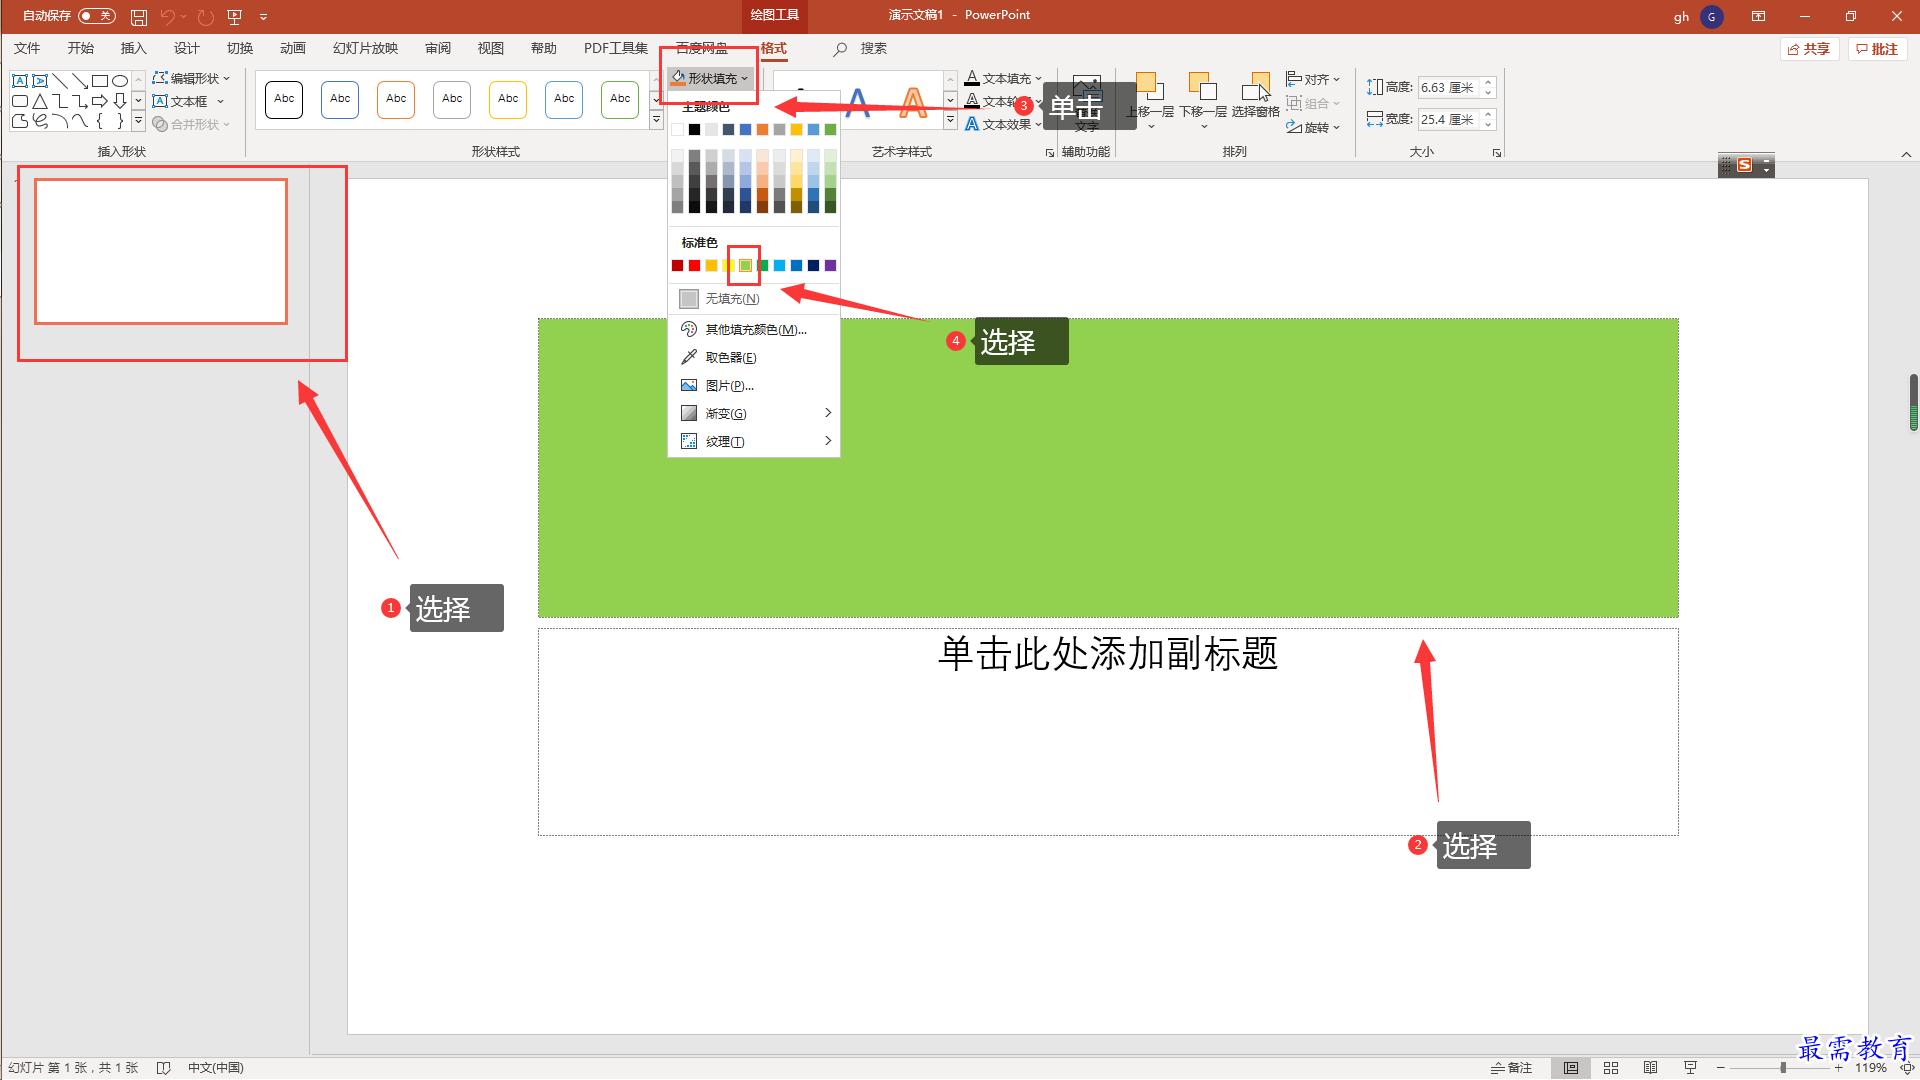
Task: Pick the right arrow block shape
Action: (100, 101)
